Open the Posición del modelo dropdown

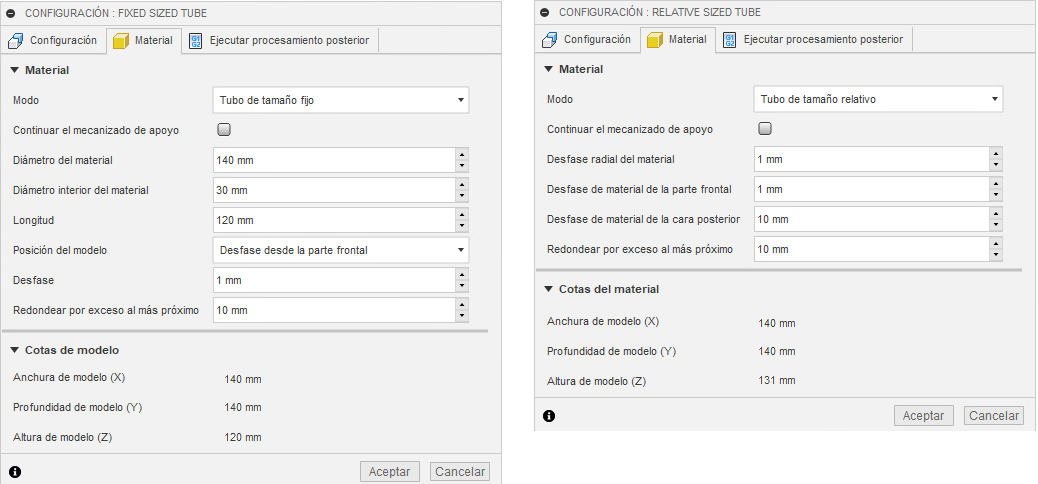(341, 250)
